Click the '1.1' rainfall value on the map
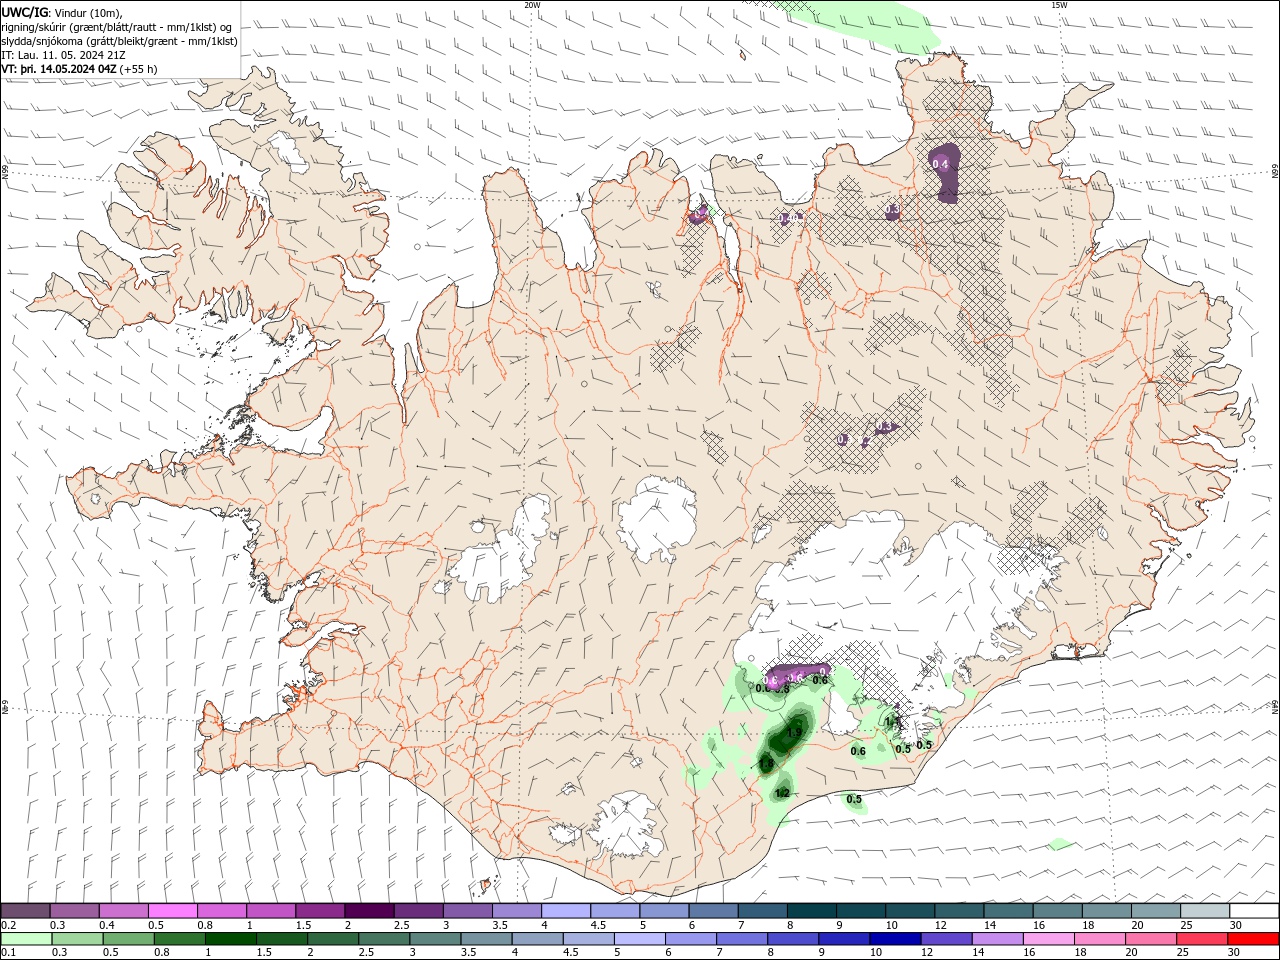Screen dimensions: 1280x960 pyautogui.click(x=892, y=721)
